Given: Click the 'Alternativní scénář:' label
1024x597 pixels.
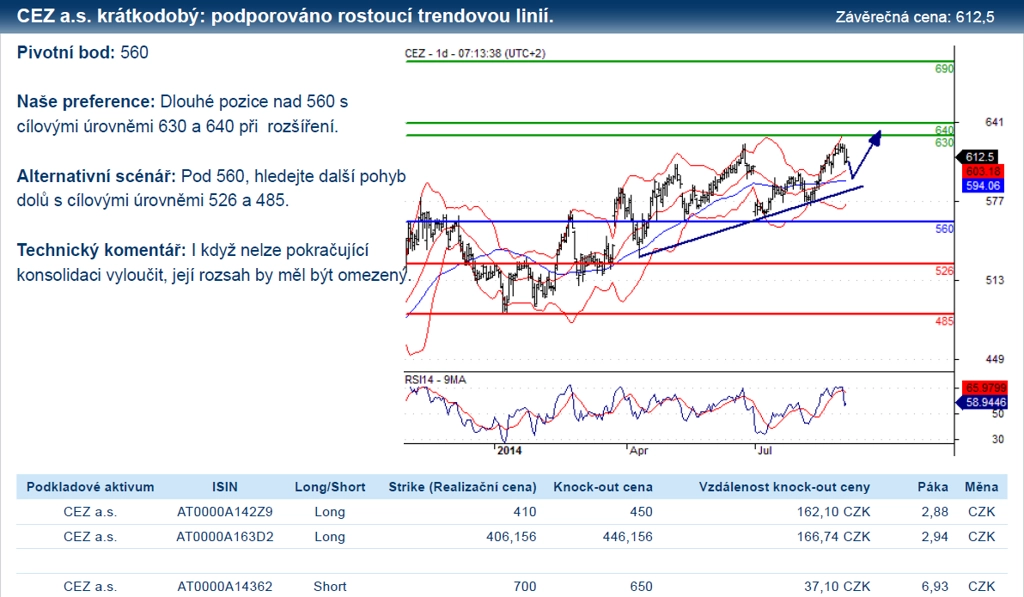Looking at the screenshot, I should [96, 176].
